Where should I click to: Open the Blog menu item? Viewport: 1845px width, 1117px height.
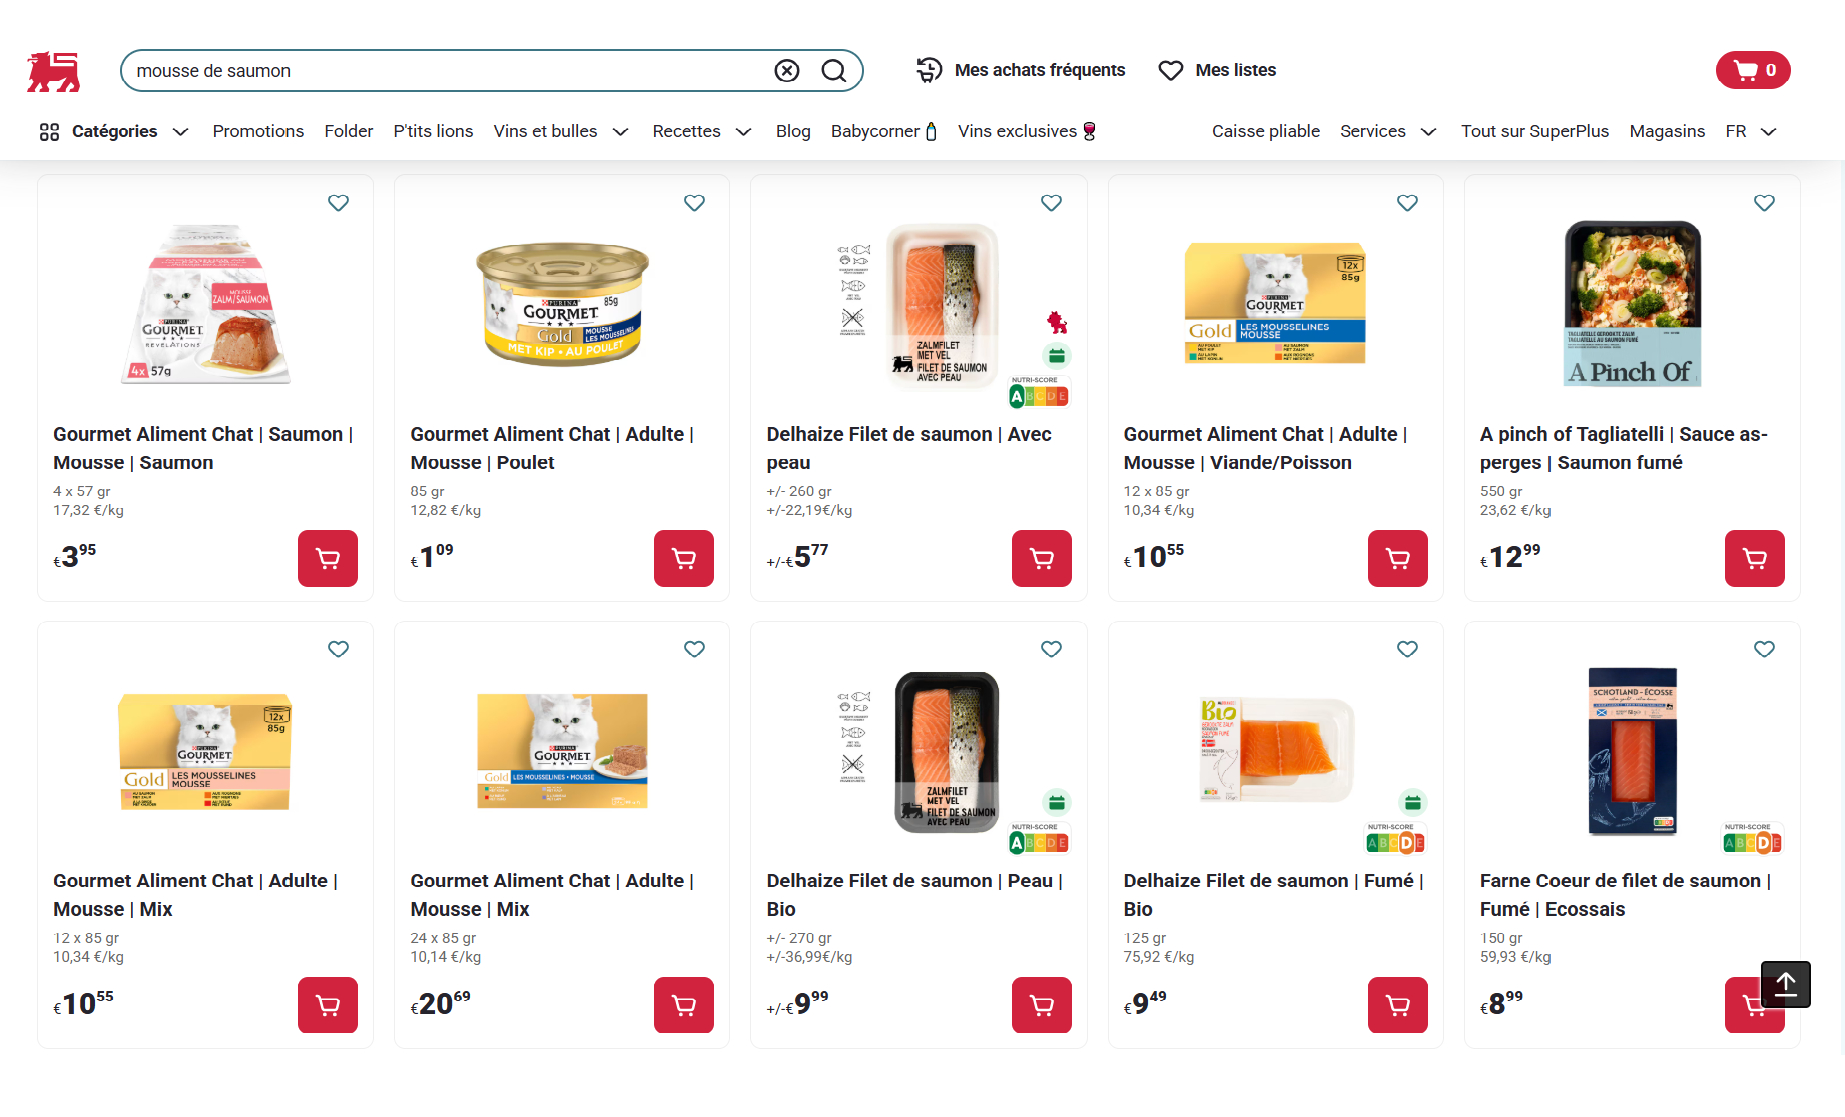[x=793, y=131]
